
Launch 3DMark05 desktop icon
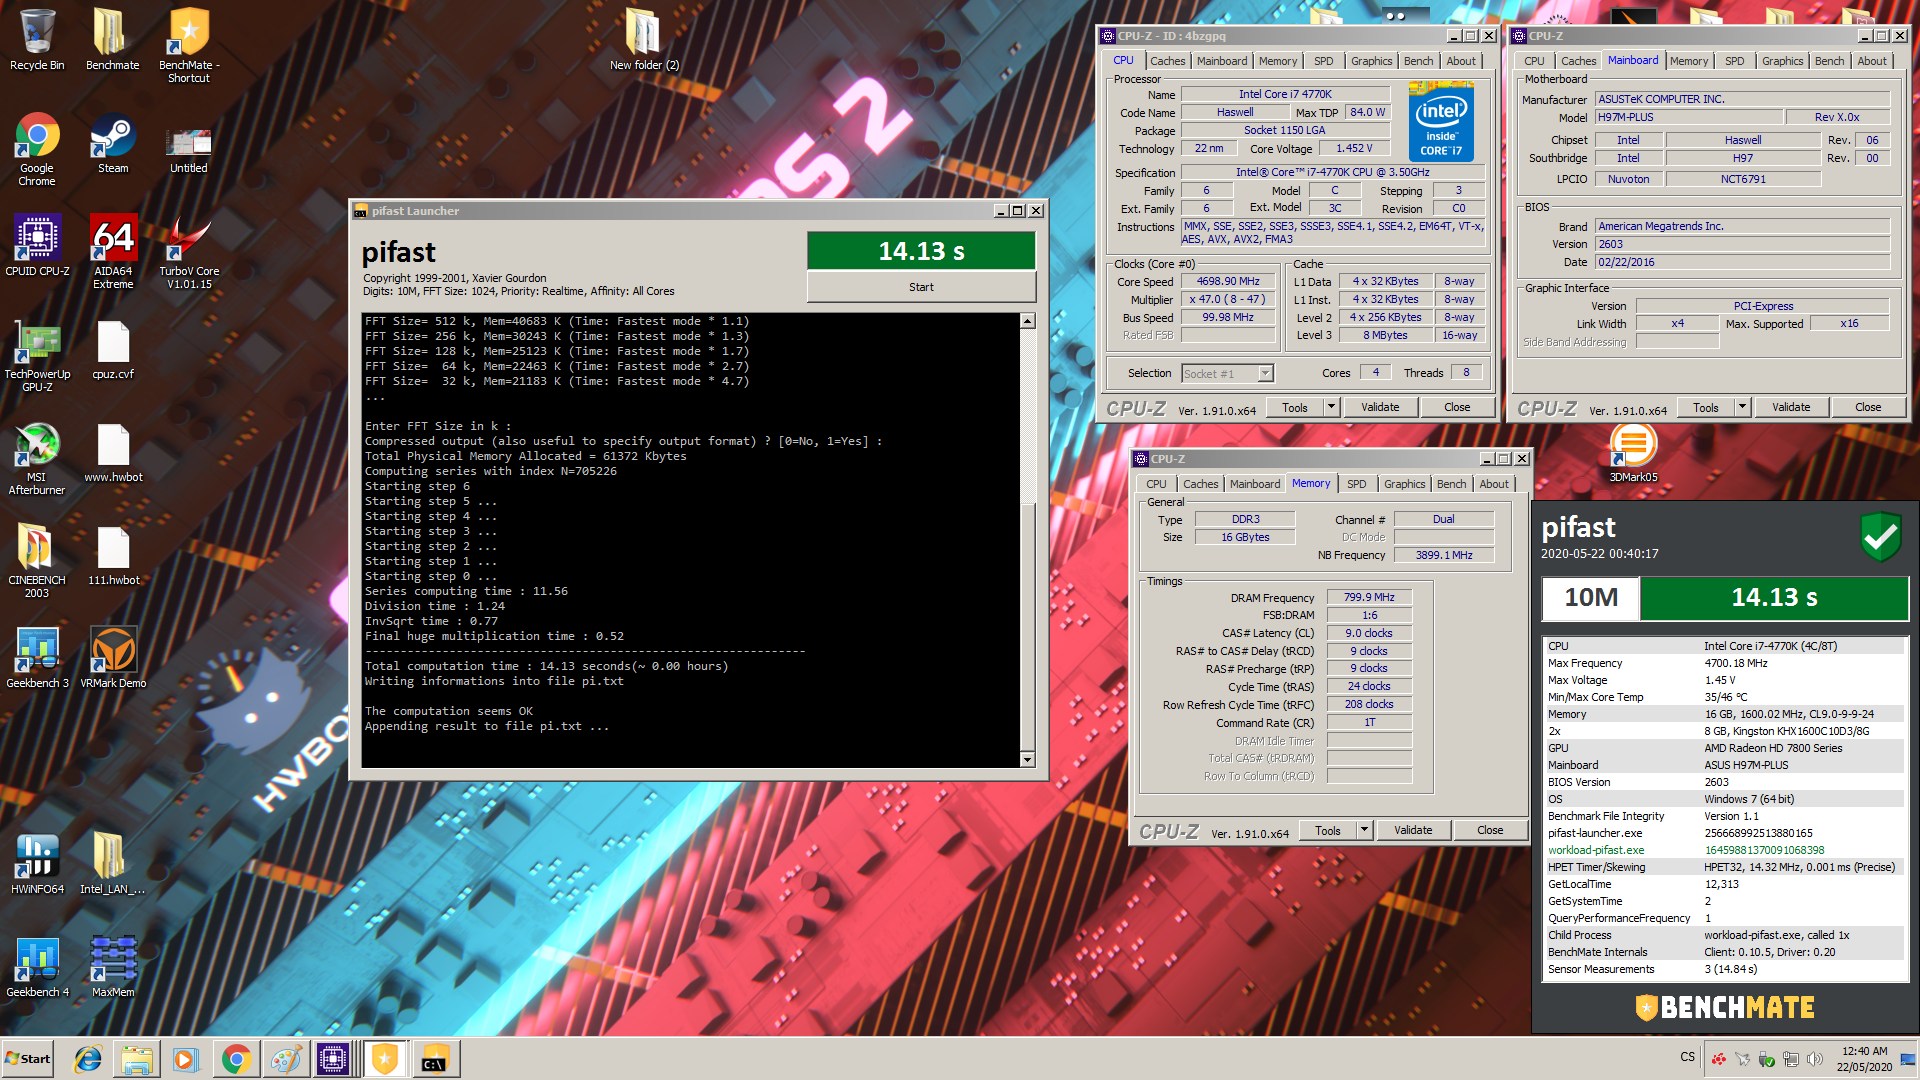coord(1633,455)
